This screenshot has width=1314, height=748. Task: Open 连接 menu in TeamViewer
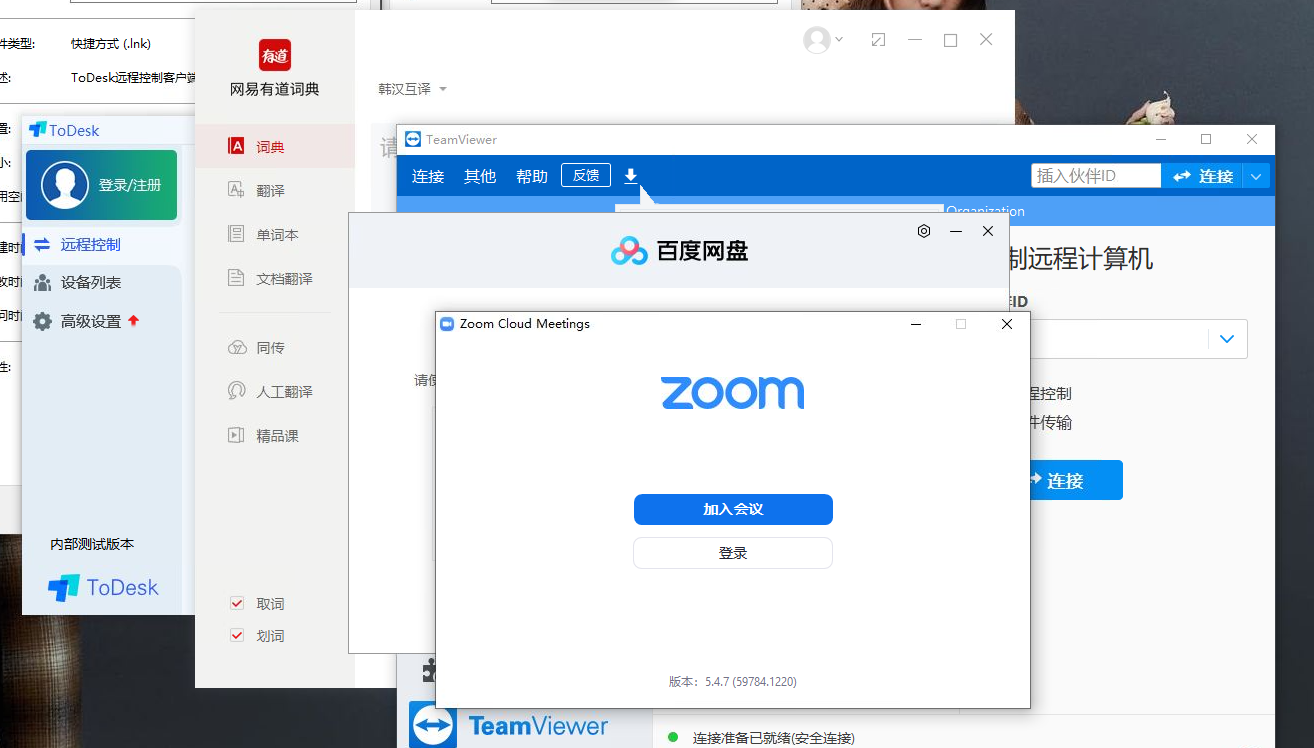point(428,176)
